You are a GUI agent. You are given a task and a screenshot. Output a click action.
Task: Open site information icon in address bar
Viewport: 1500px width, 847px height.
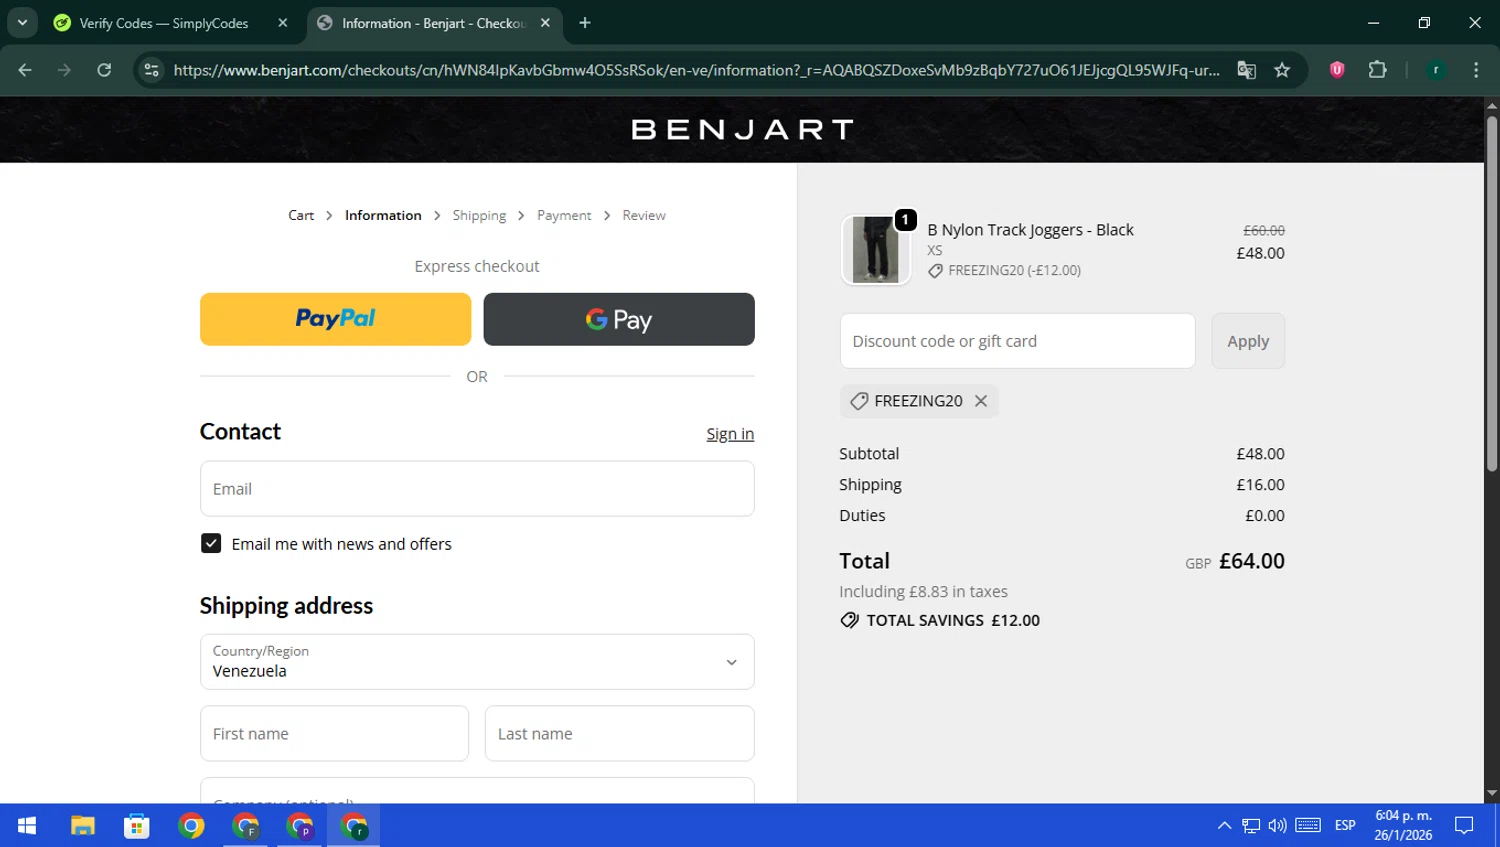[x=151, y=70]
